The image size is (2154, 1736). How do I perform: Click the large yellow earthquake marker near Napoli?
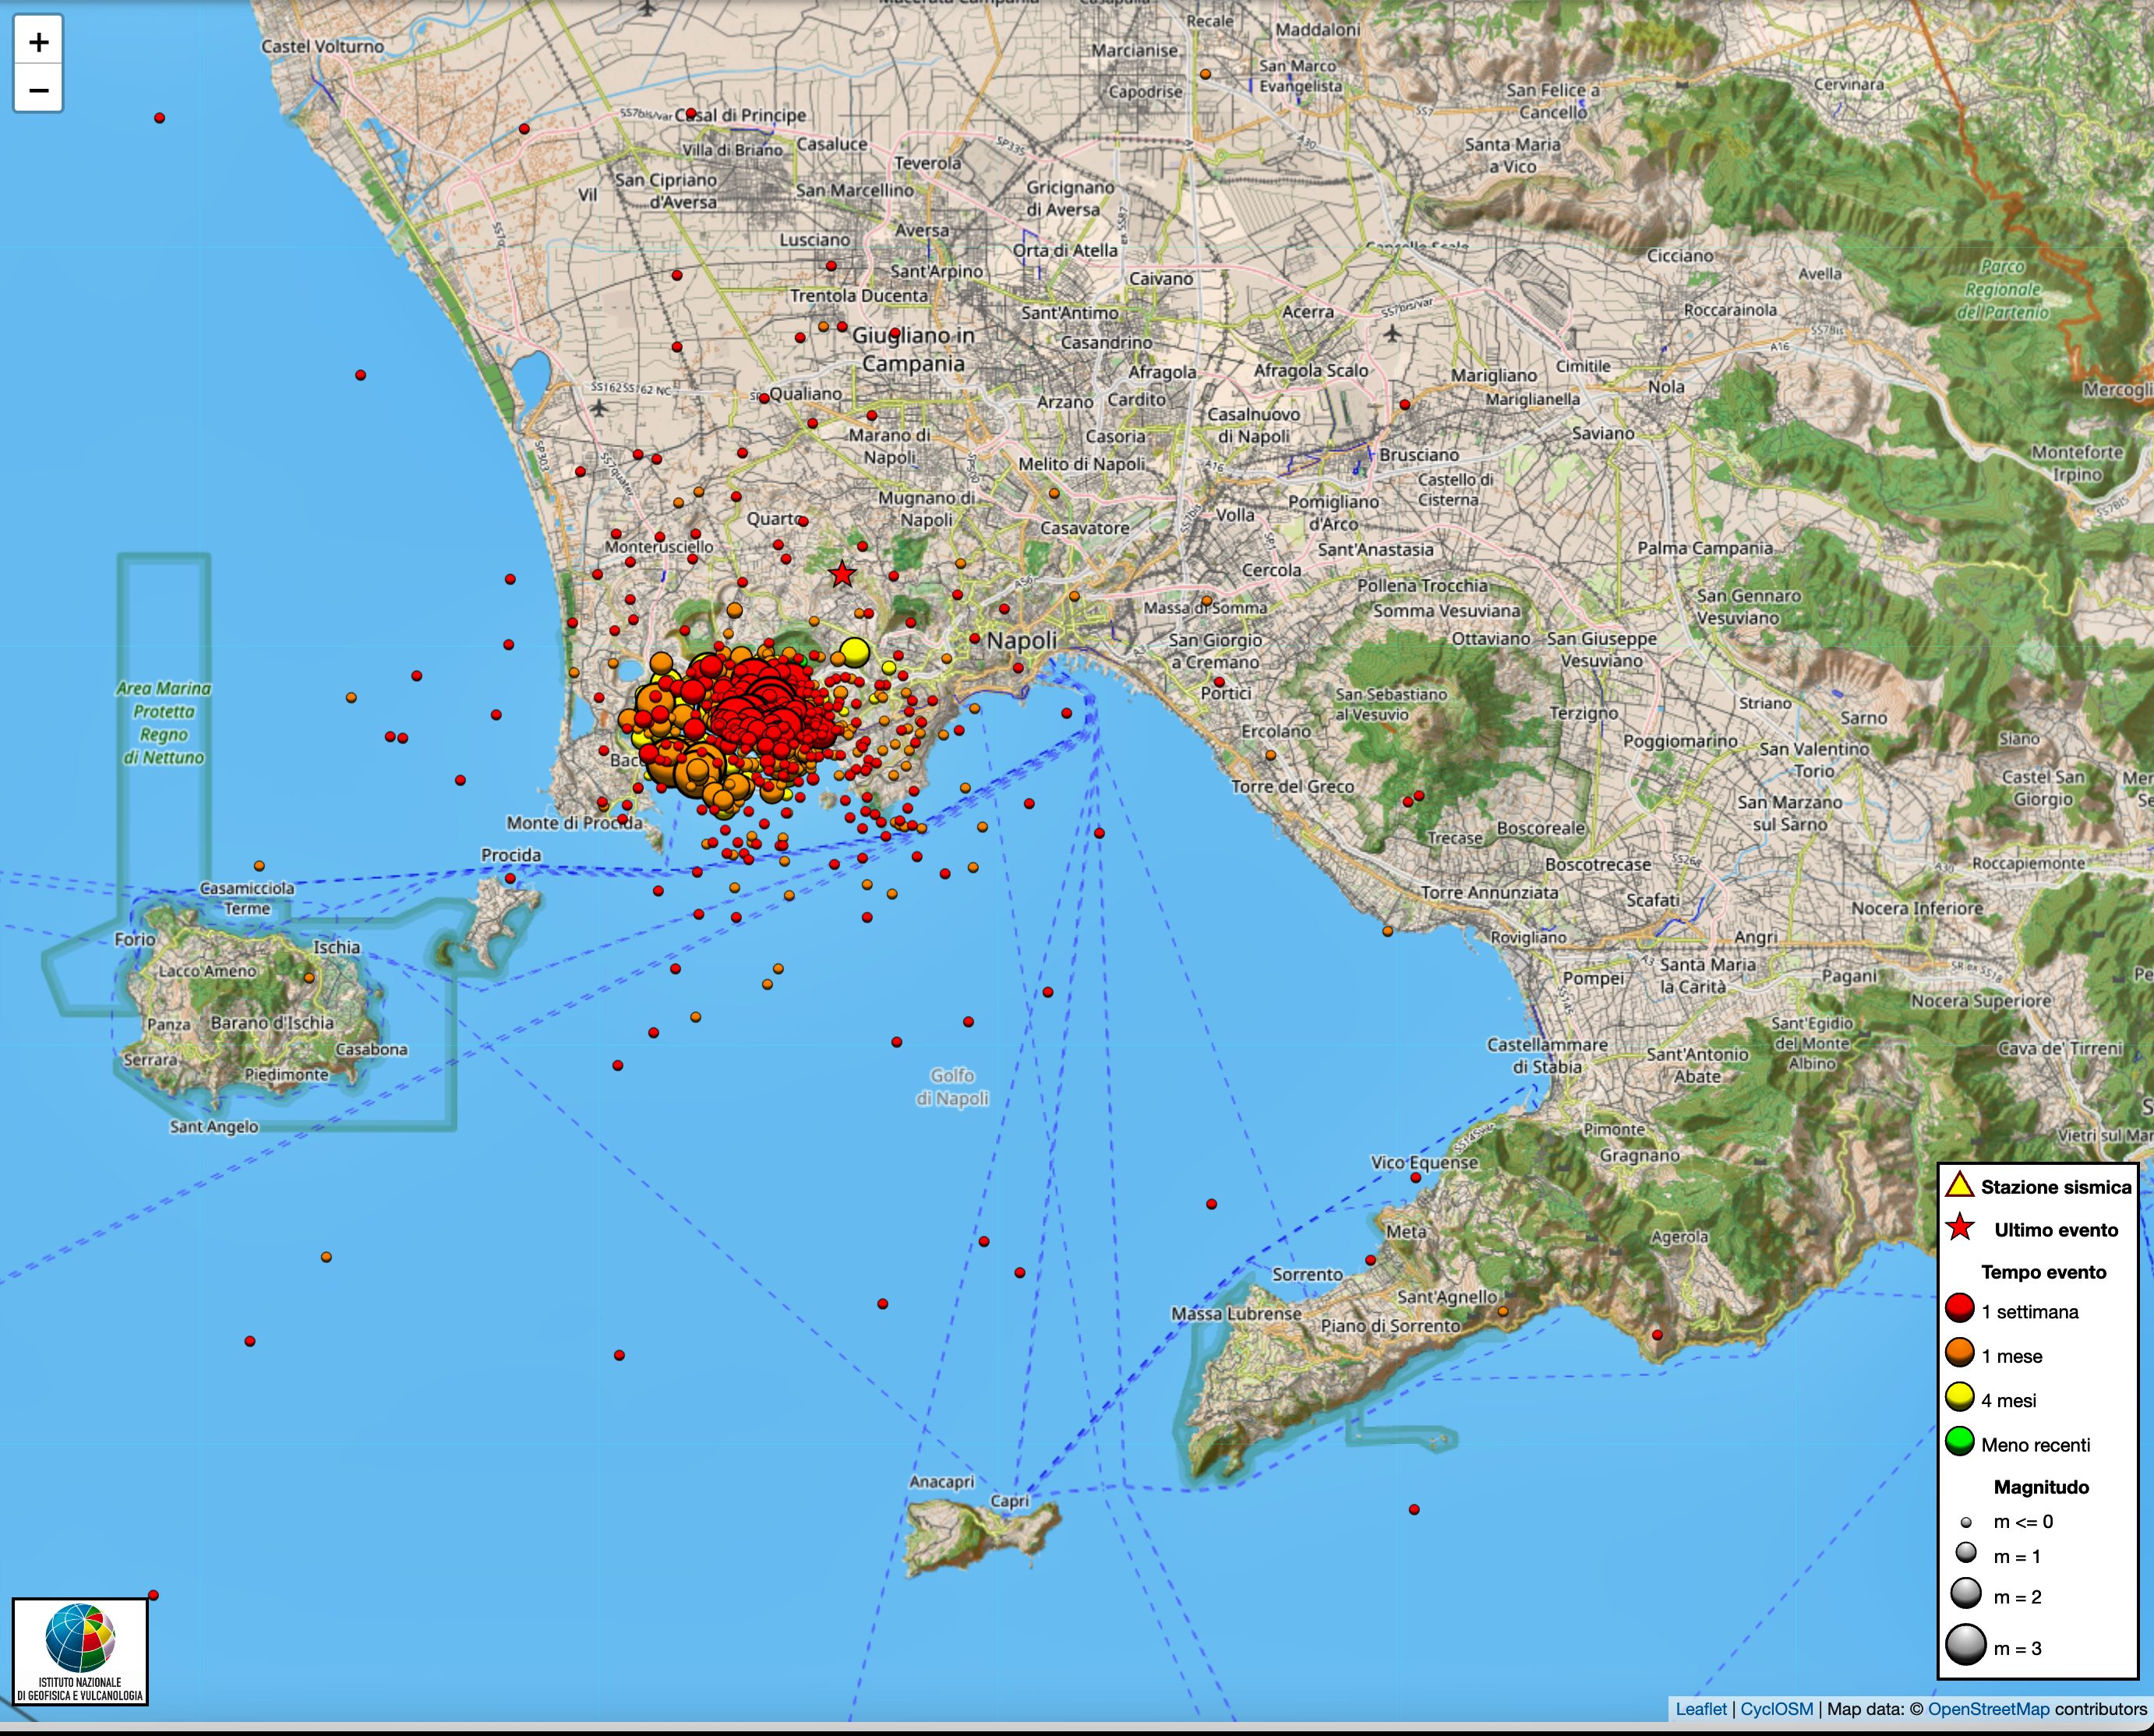click(854, 652)
